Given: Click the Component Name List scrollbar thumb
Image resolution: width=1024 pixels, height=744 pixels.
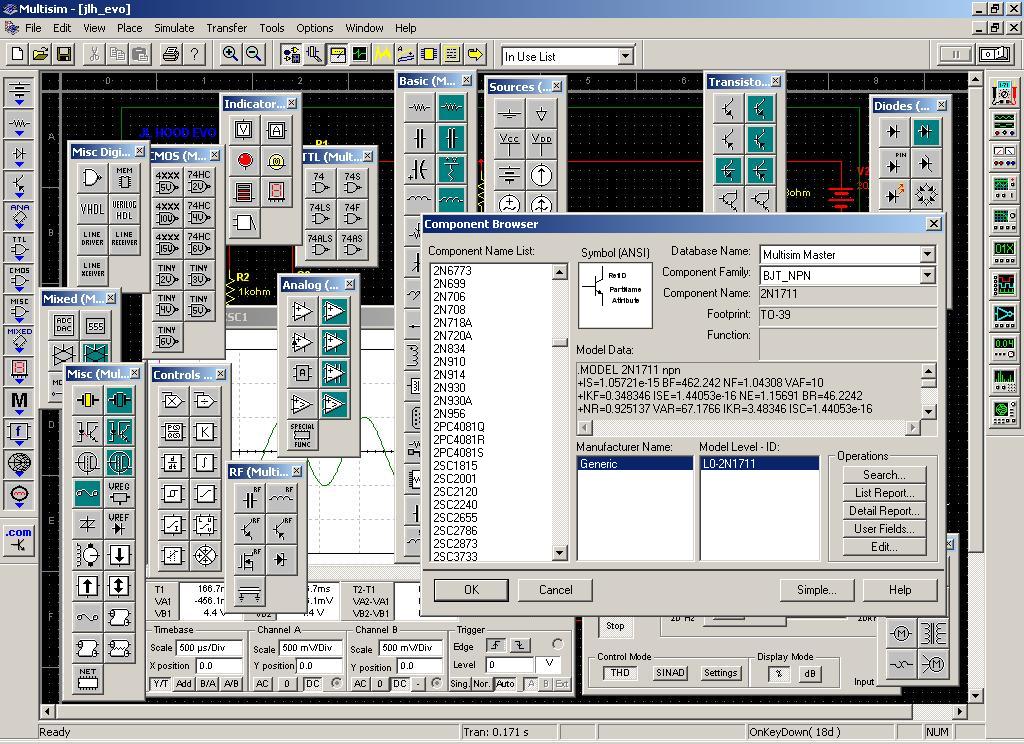Looking at the screenshot, I should [560, 342].
